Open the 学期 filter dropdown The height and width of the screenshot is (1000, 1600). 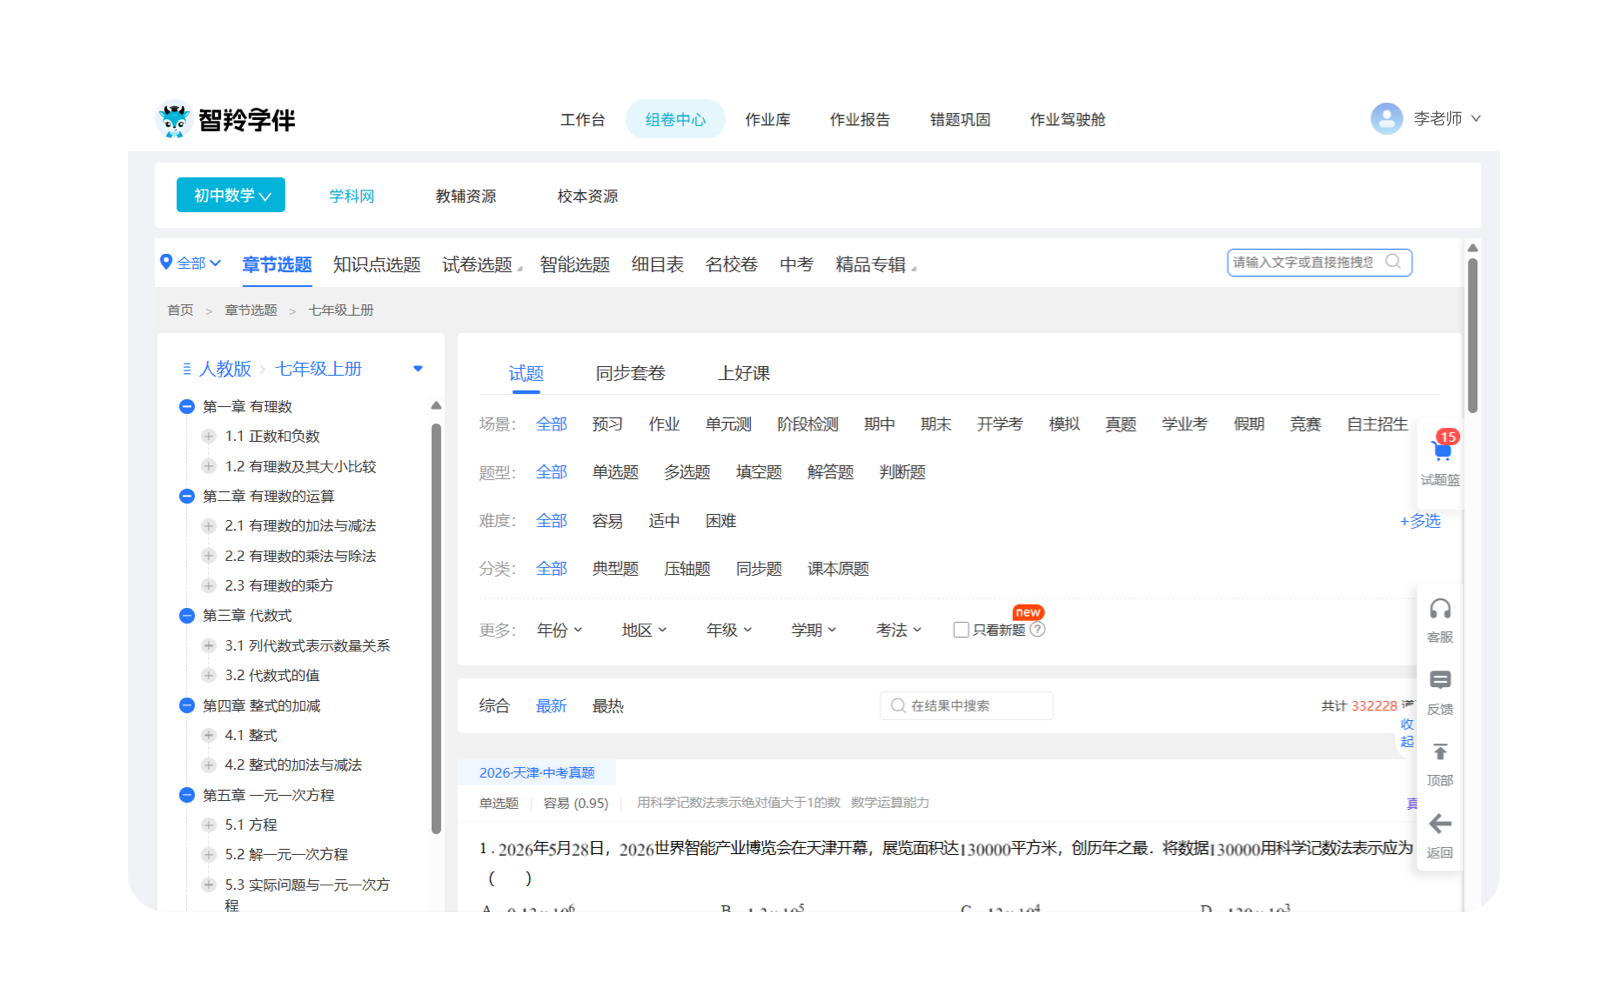tap(814, 630)
